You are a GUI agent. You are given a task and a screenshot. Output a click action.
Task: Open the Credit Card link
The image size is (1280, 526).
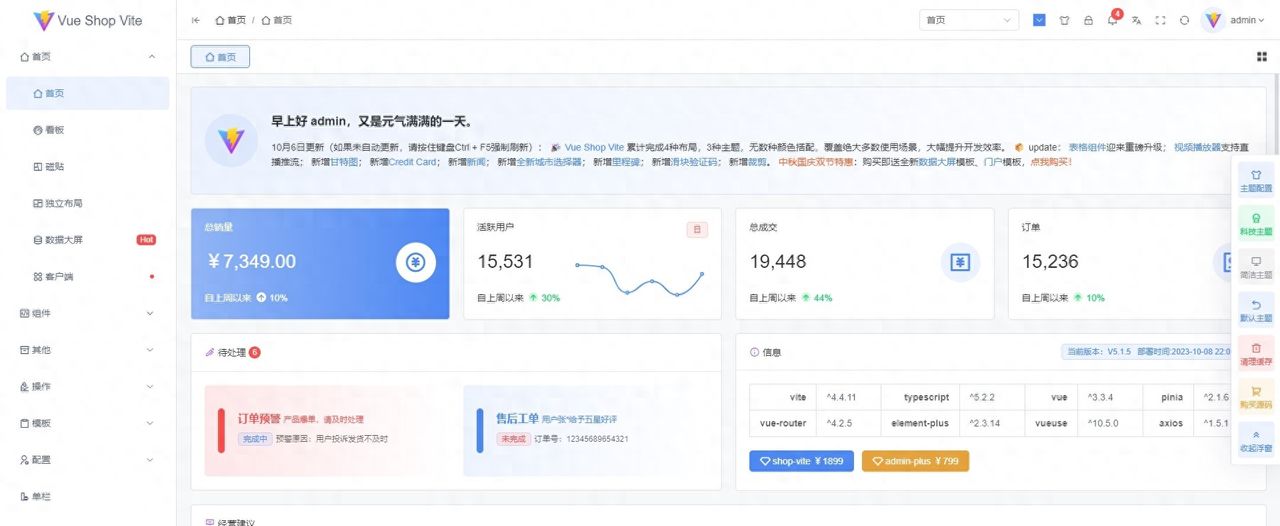[x=413, y=162]
